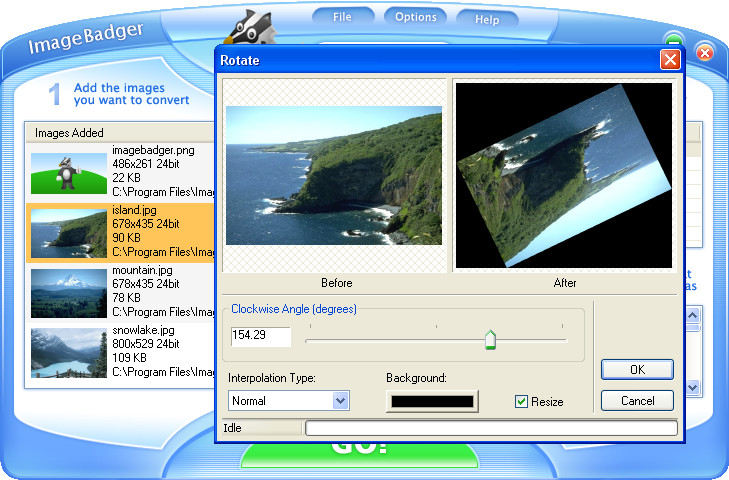Click the Images Added column header
Image resolution: width=729 pixels, height=480 pixels.
click(120, 133)
